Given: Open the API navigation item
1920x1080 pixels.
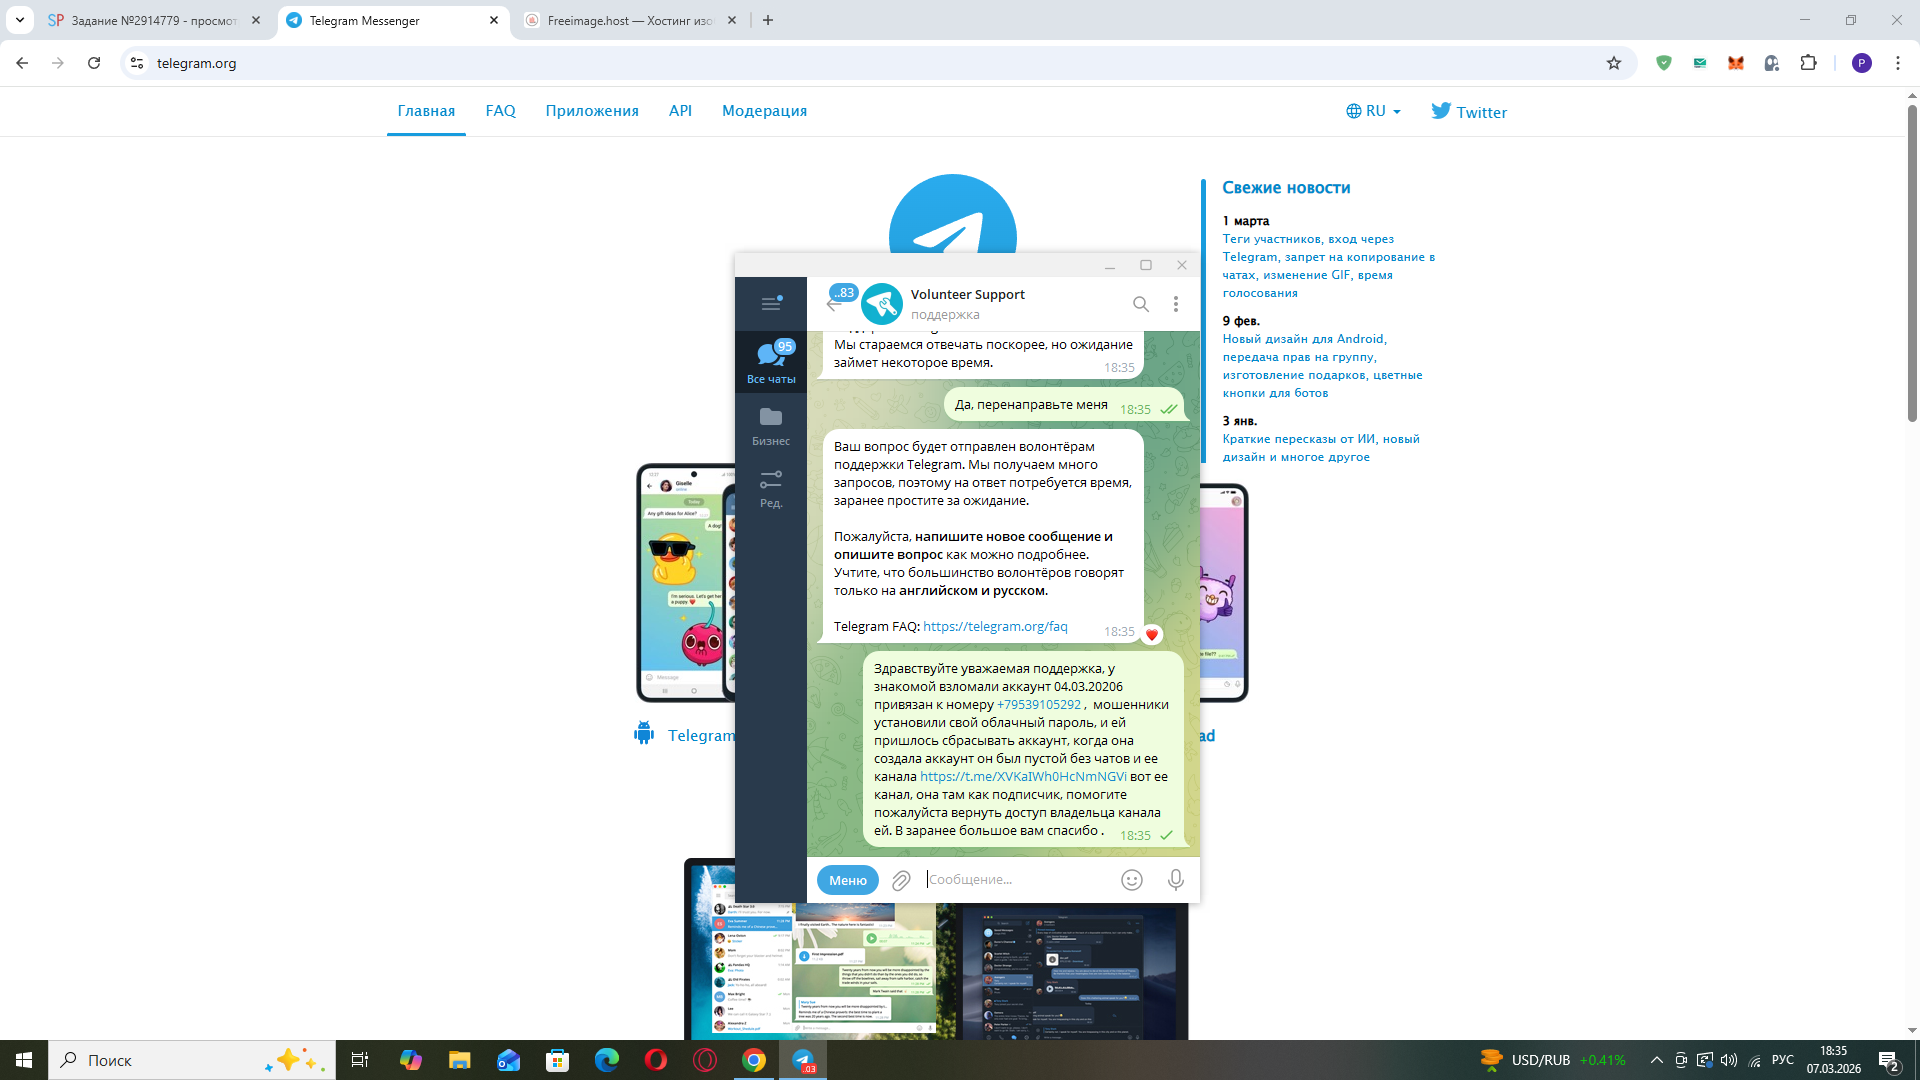Looking at the screenshot, I should (x=680, y=111).
